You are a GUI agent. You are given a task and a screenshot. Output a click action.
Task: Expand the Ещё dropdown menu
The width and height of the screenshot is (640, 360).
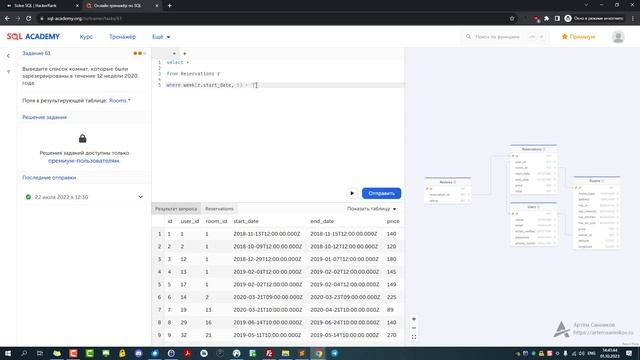pyautogui.click(x=161, y=37)
